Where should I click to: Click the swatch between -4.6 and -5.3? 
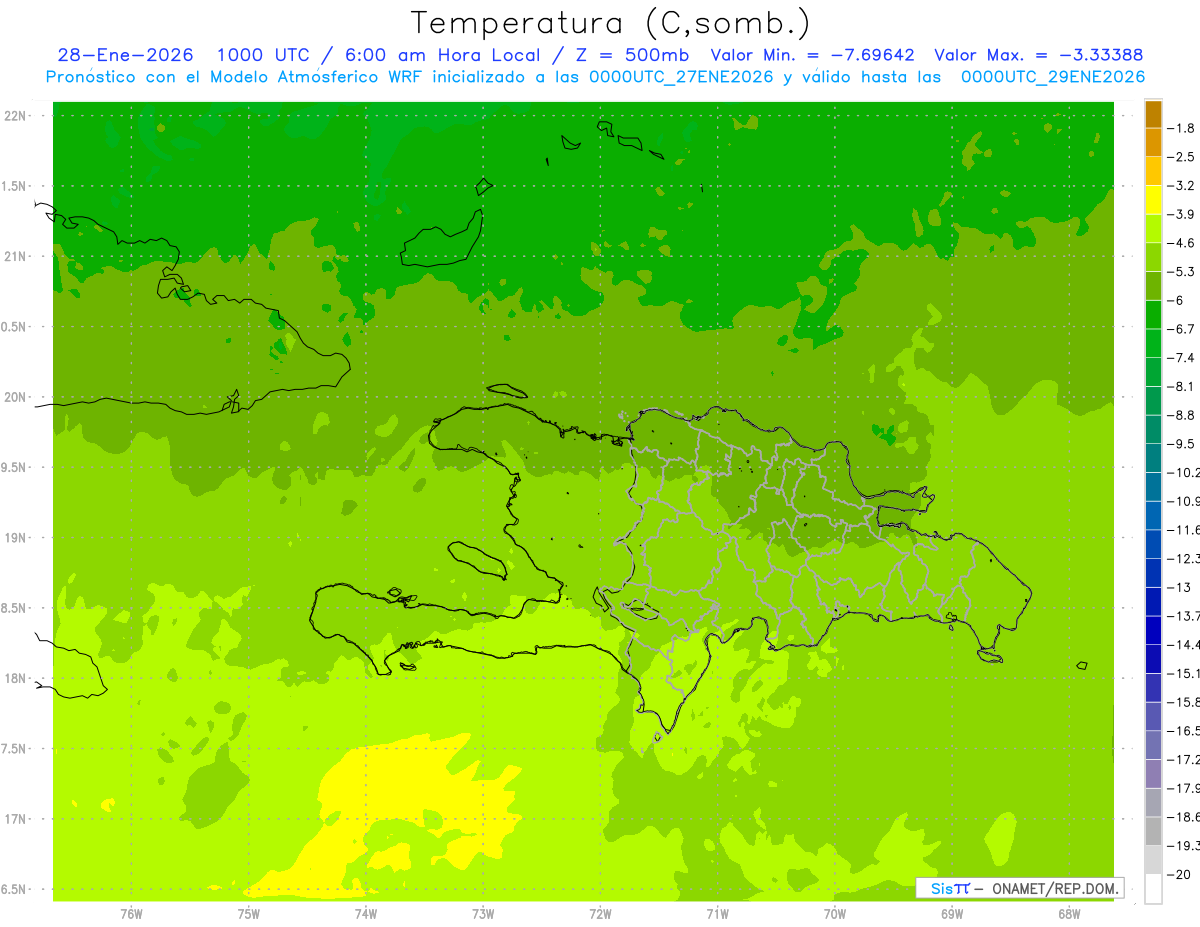coord(1153,257)
